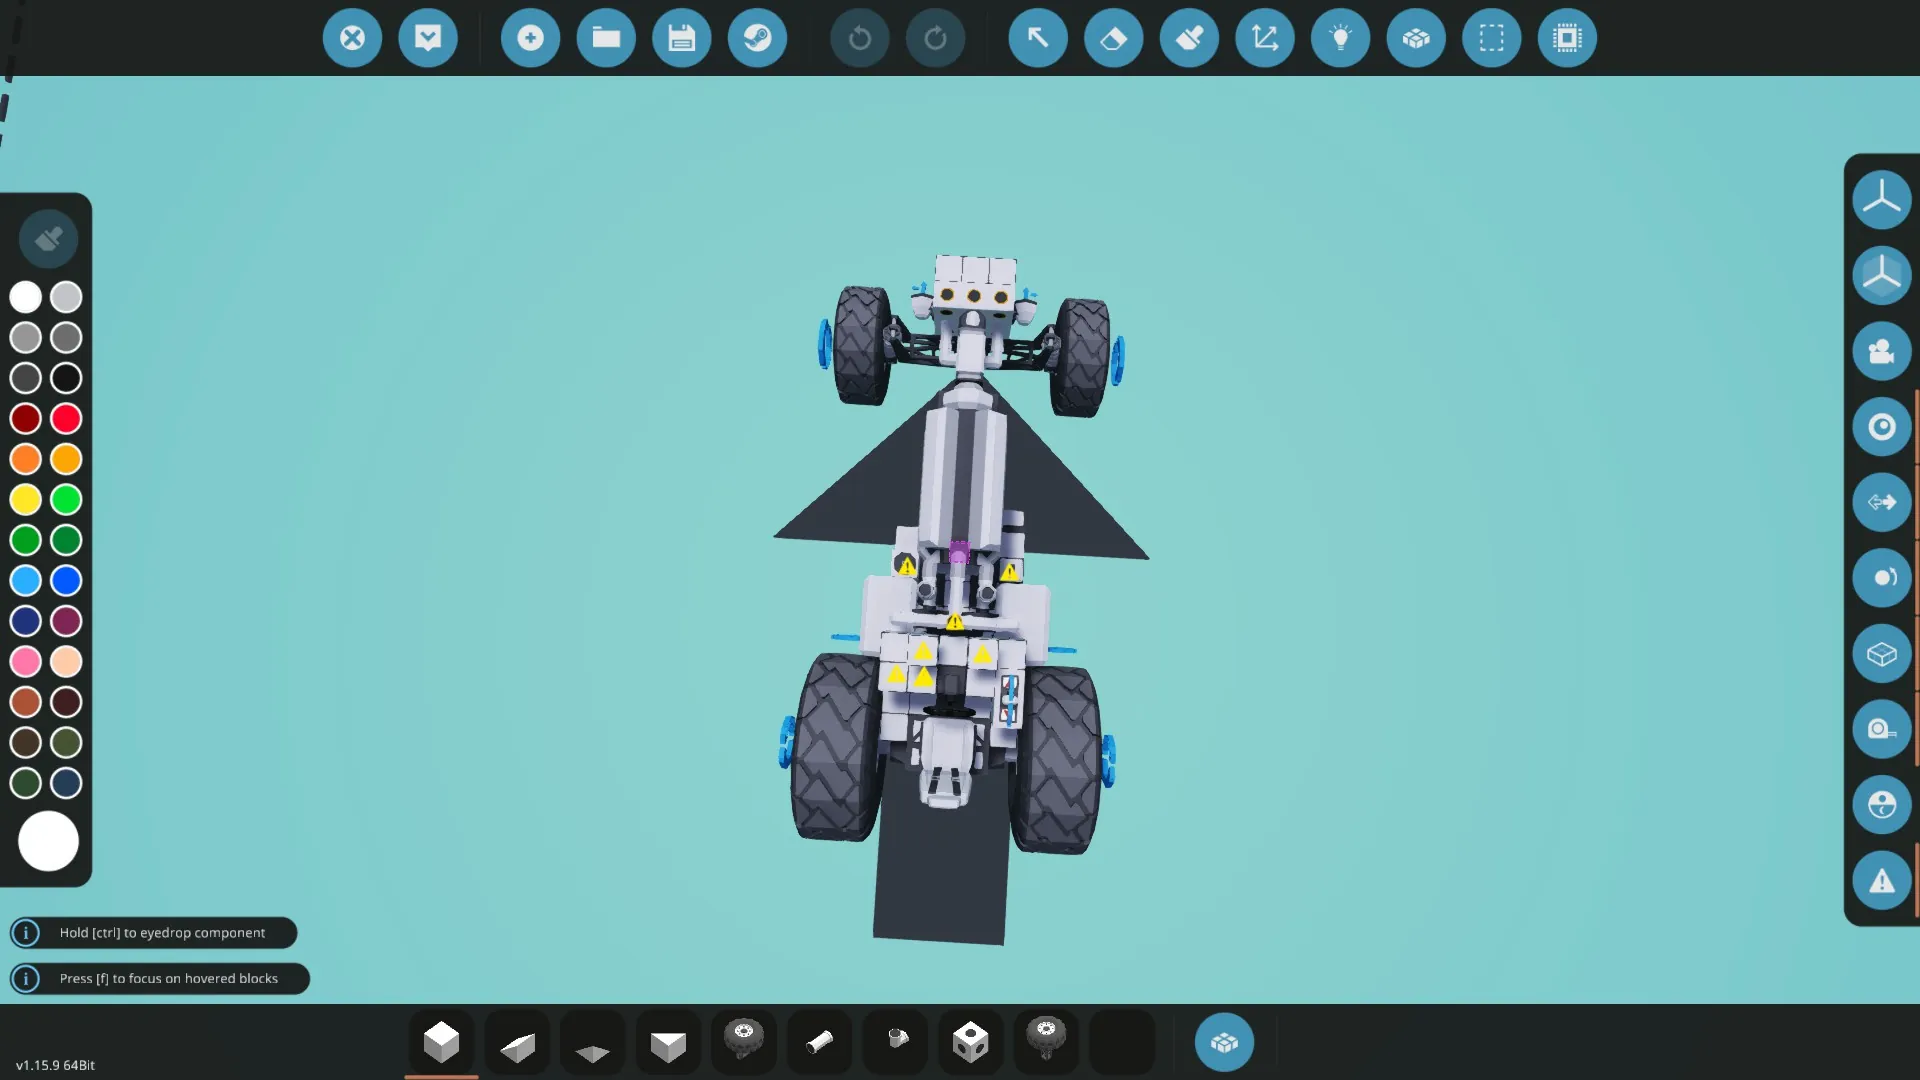Toggle the camera view mode button

tap(1881, 351)
